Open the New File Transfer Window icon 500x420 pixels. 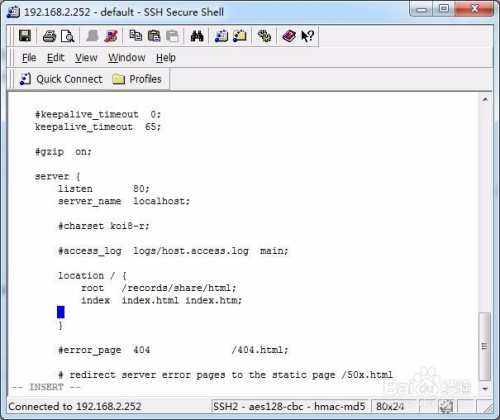pyautogui.click(x=239, y=36)
